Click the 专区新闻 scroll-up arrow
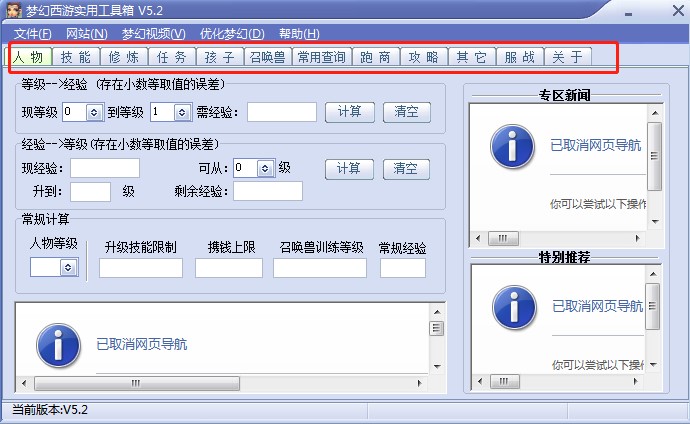This screenshot has height=424, width=690. 655,113
